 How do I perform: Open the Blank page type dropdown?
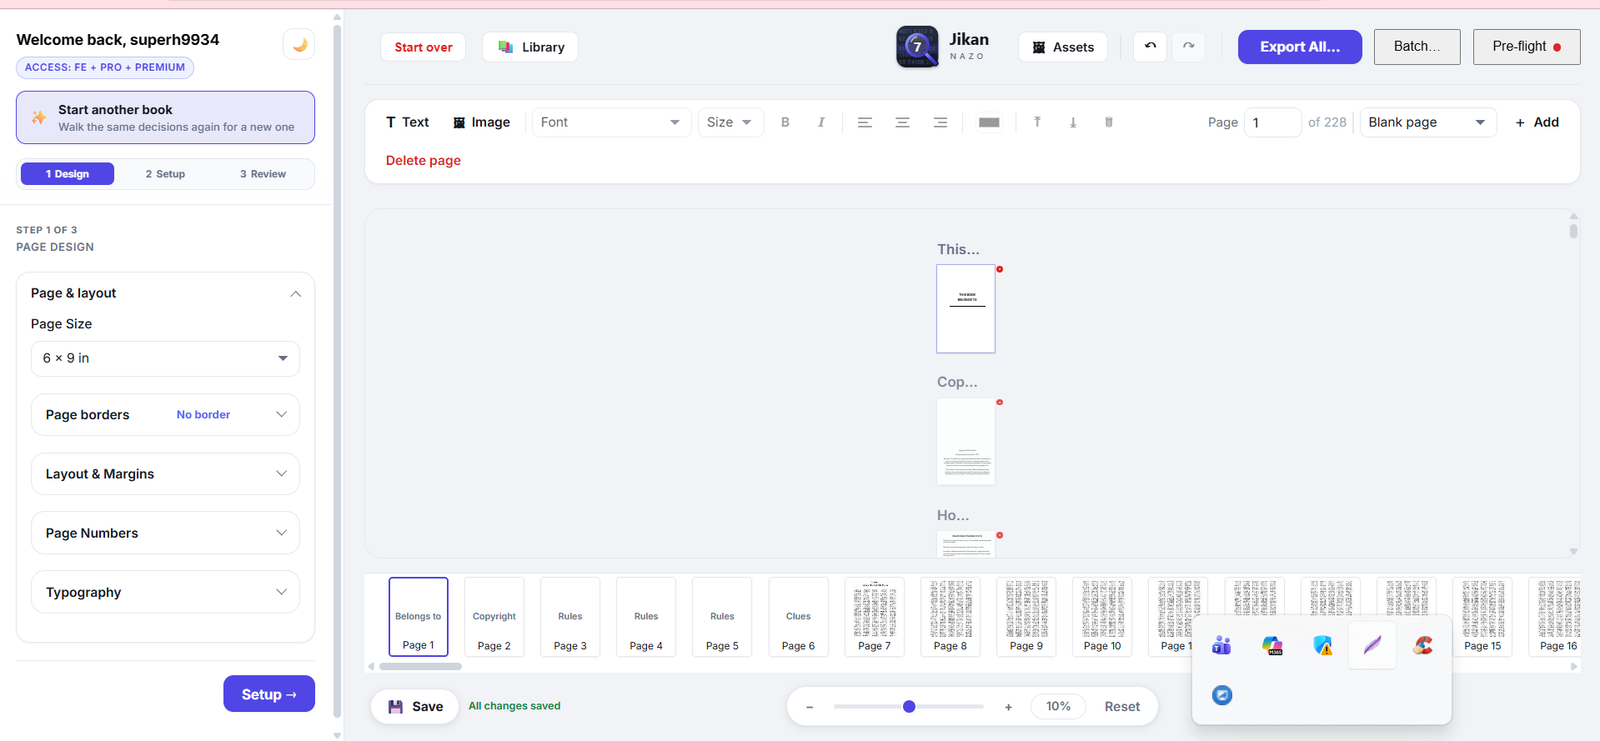click(1428, 122)
